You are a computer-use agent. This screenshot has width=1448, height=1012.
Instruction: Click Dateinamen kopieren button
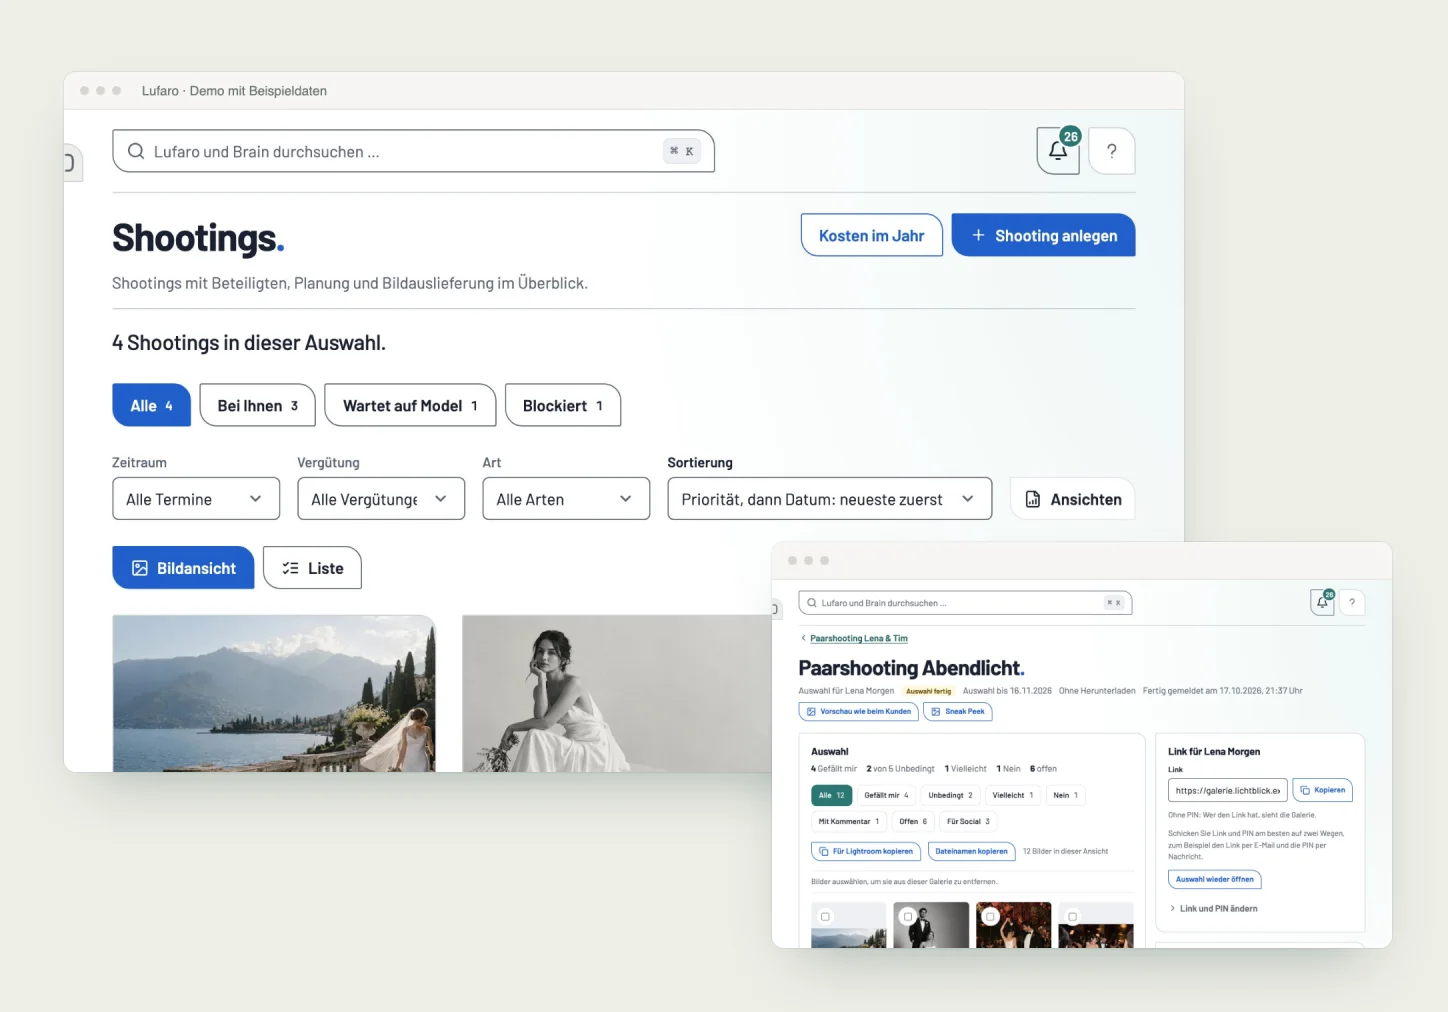(972, 852)
